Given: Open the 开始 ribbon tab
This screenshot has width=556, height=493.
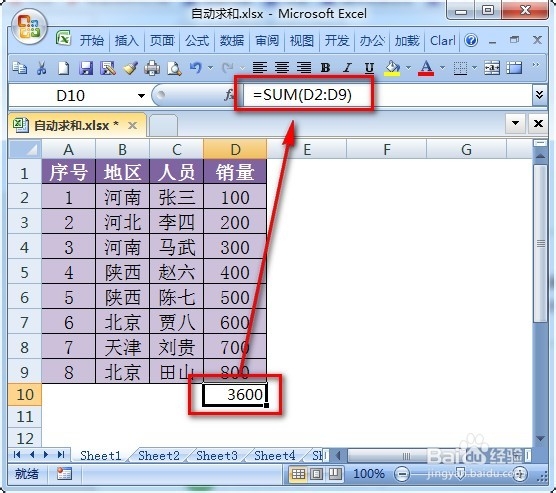Looking at the screenshot, I should (91, 40).
